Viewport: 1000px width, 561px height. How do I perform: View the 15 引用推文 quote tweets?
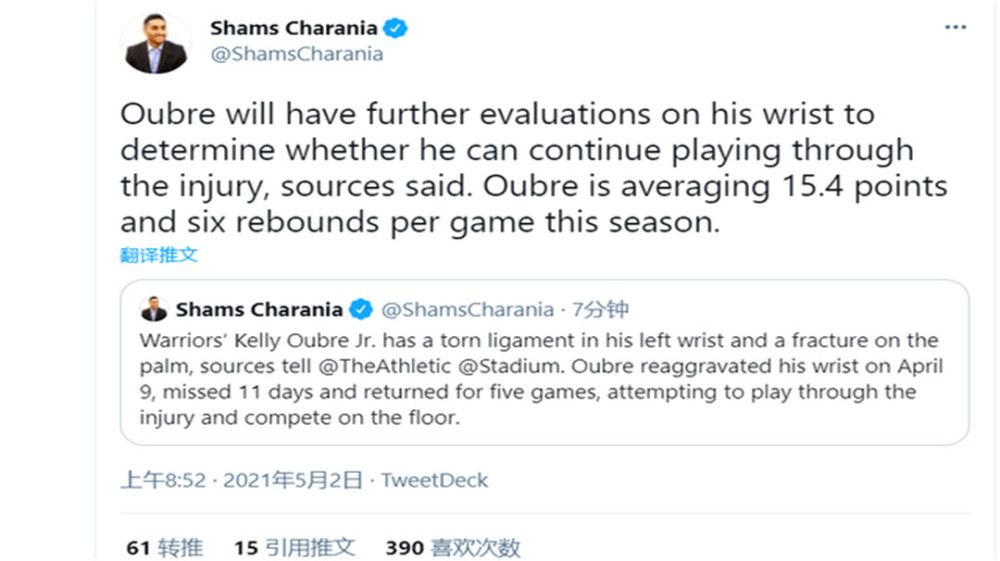294,548
